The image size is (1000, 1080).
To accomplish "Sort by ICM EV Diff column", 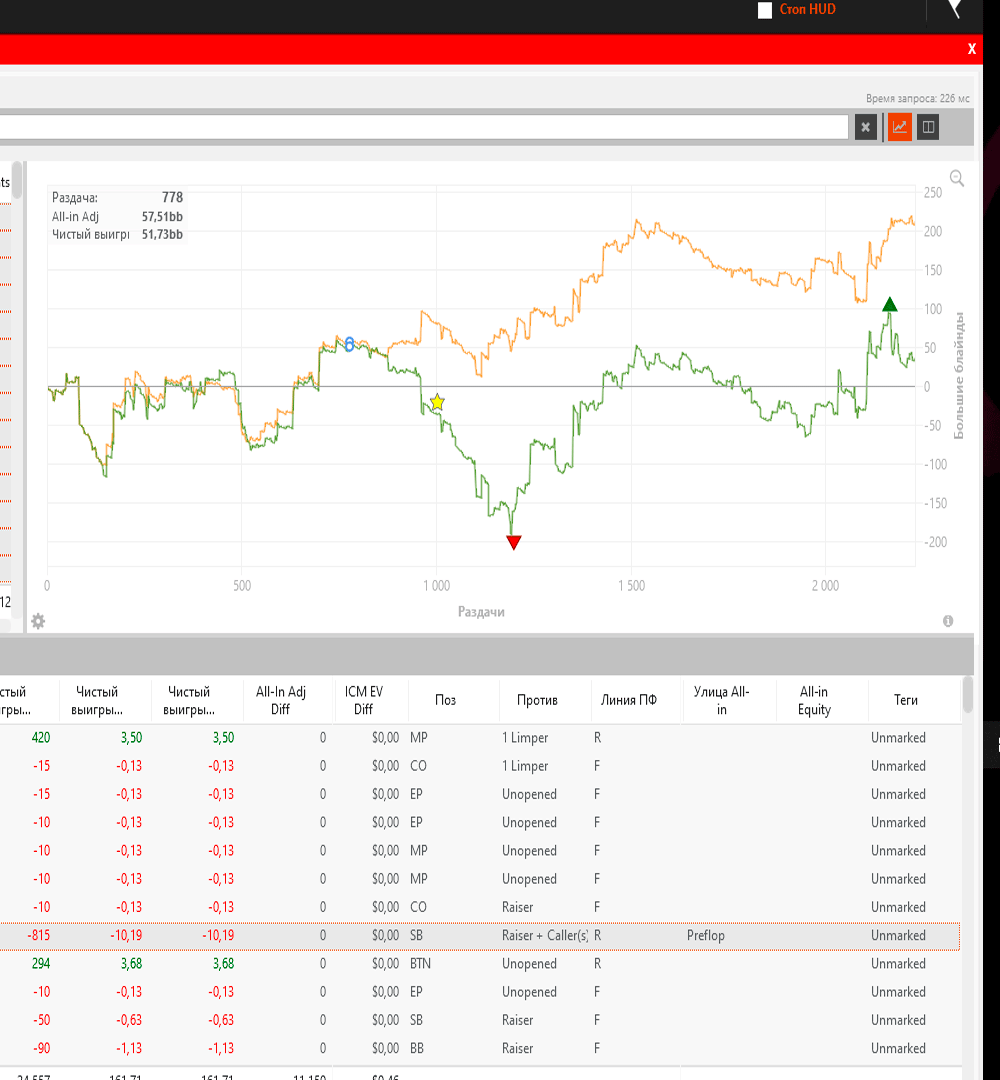I will (363, 700).
